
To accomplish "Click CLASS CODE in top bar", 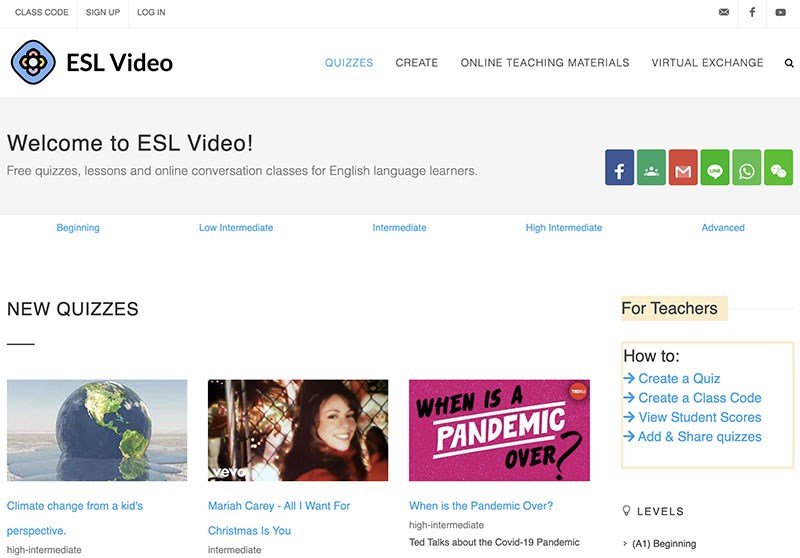I will tap(41, 12).
